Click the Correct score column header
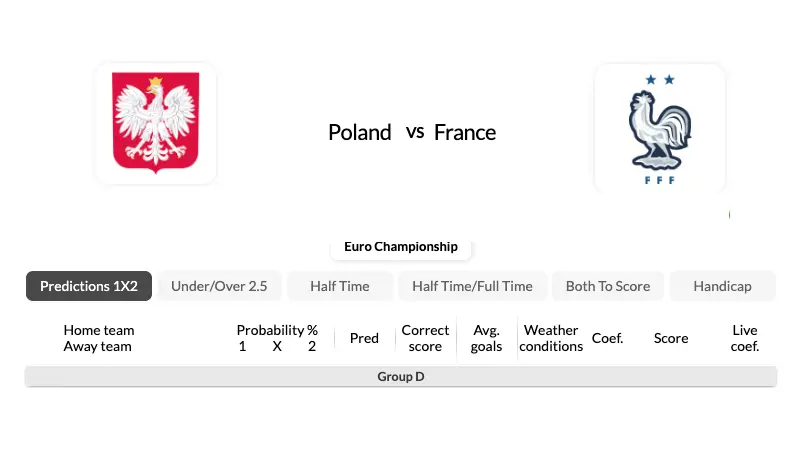 (x=425, y=338)
